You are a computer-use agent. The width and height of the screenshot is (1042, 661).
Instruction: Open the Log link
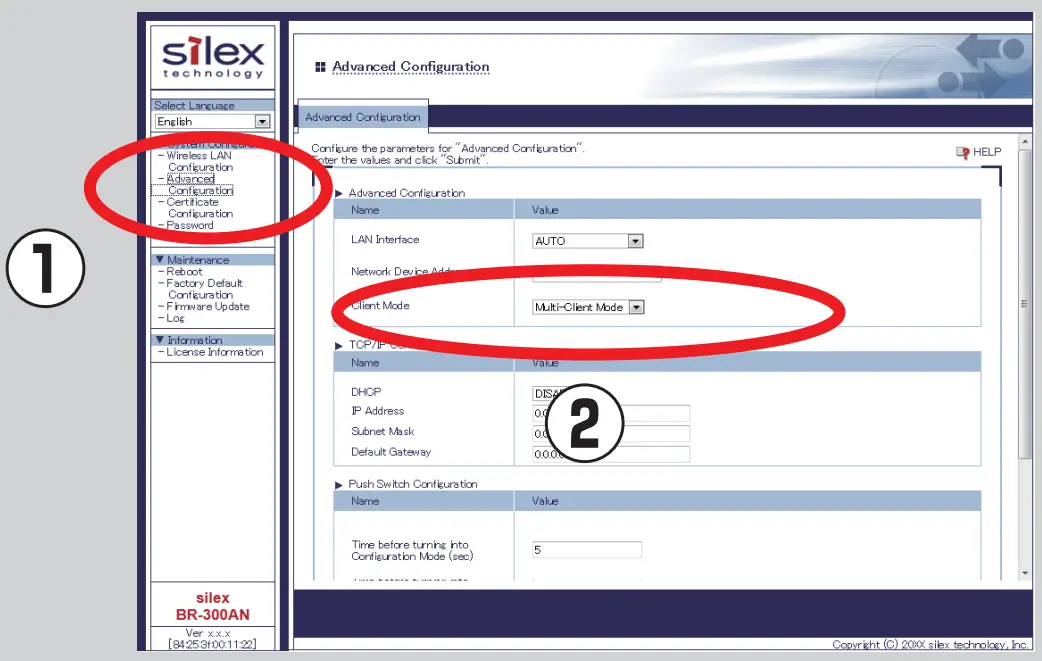point(175,318)
